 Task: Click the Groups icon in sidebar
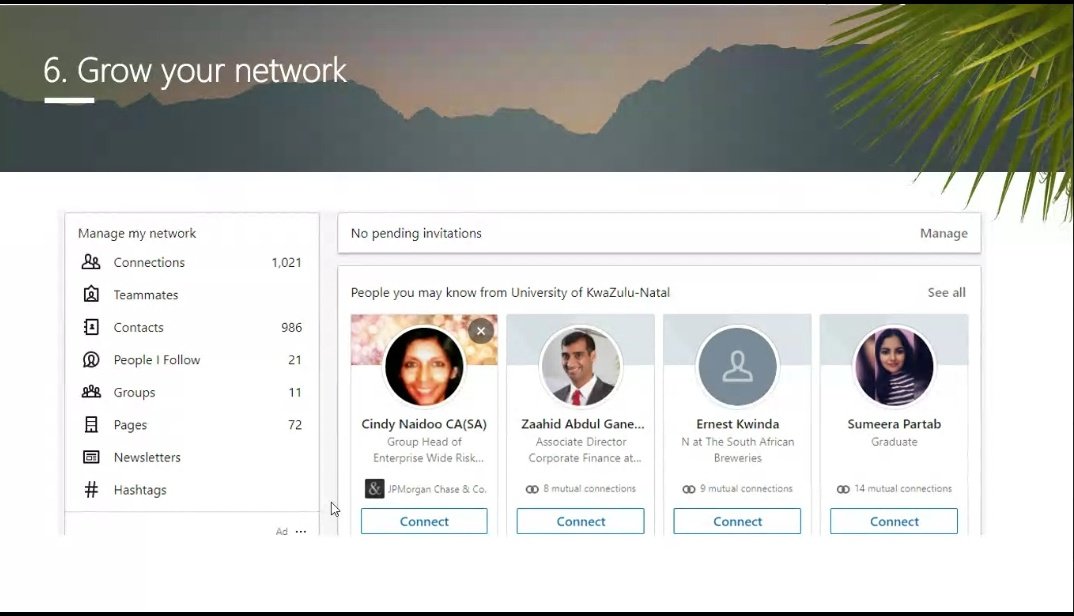click(91, 392)
